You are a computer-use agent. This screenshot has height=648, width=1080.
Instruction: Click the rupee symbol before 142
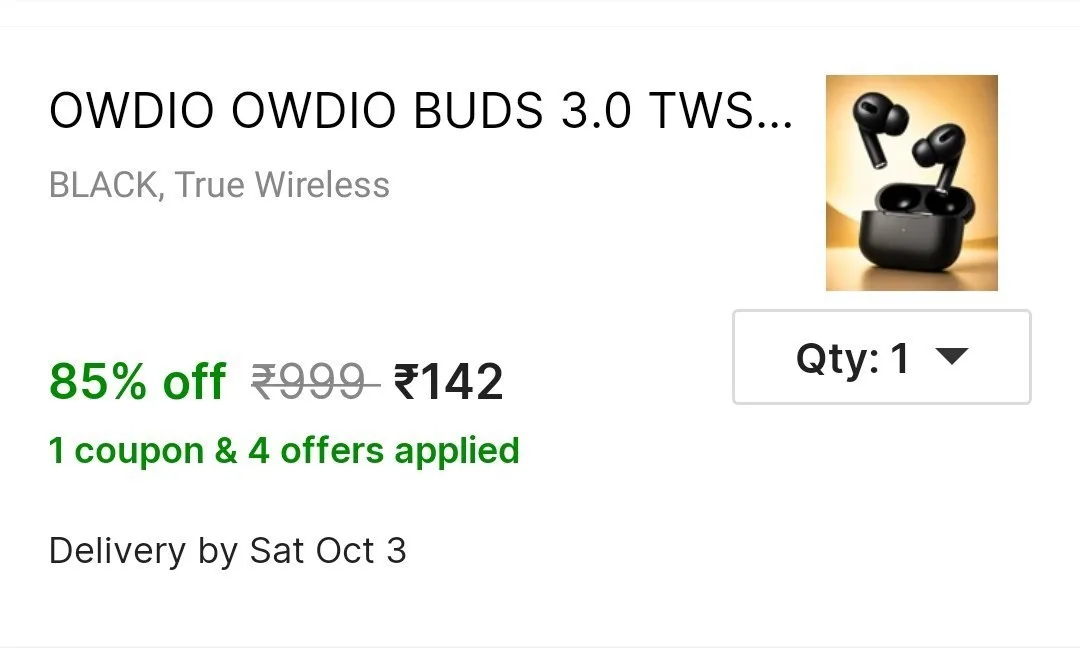click(405, 381)
